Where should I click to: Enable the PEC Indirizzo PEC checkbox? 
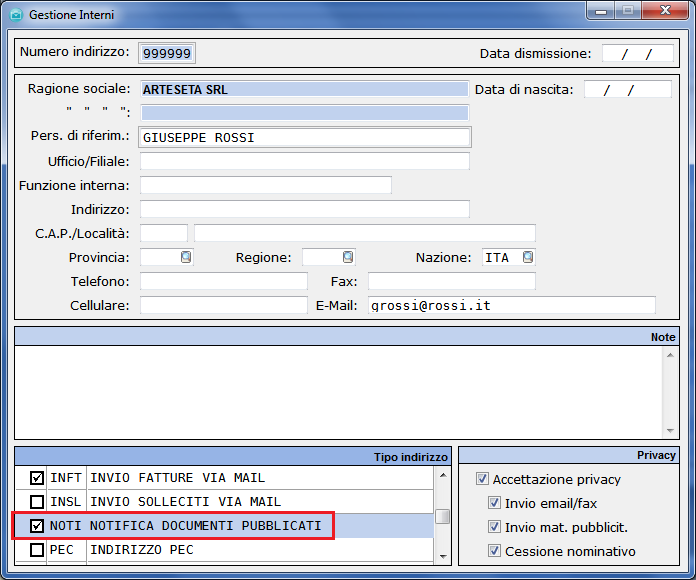37,550
